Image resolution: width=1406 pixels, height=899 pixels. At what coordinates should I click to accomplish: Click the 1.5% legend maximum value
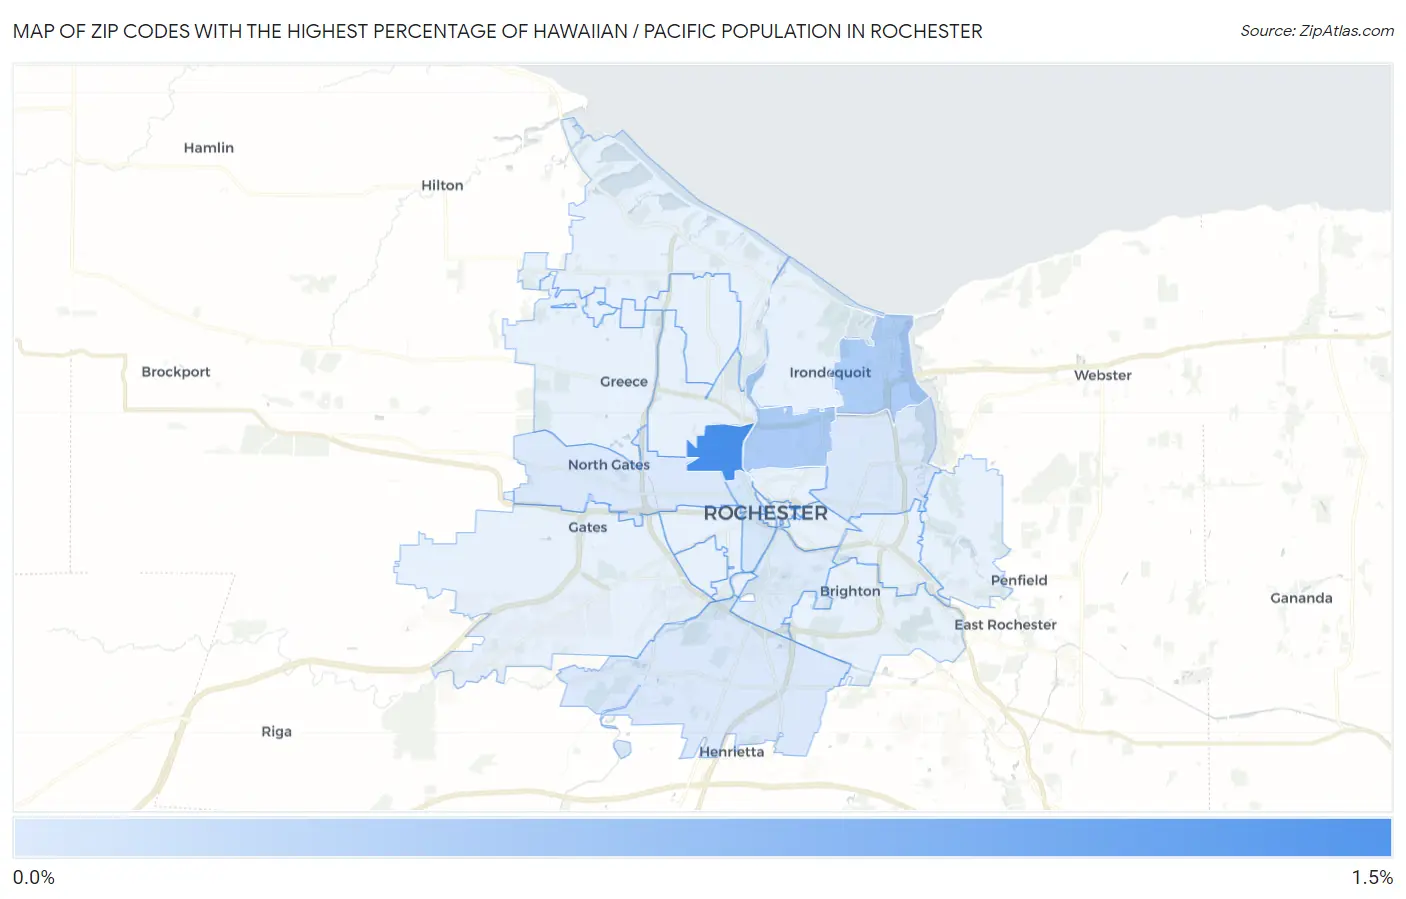click(1372, 877)
